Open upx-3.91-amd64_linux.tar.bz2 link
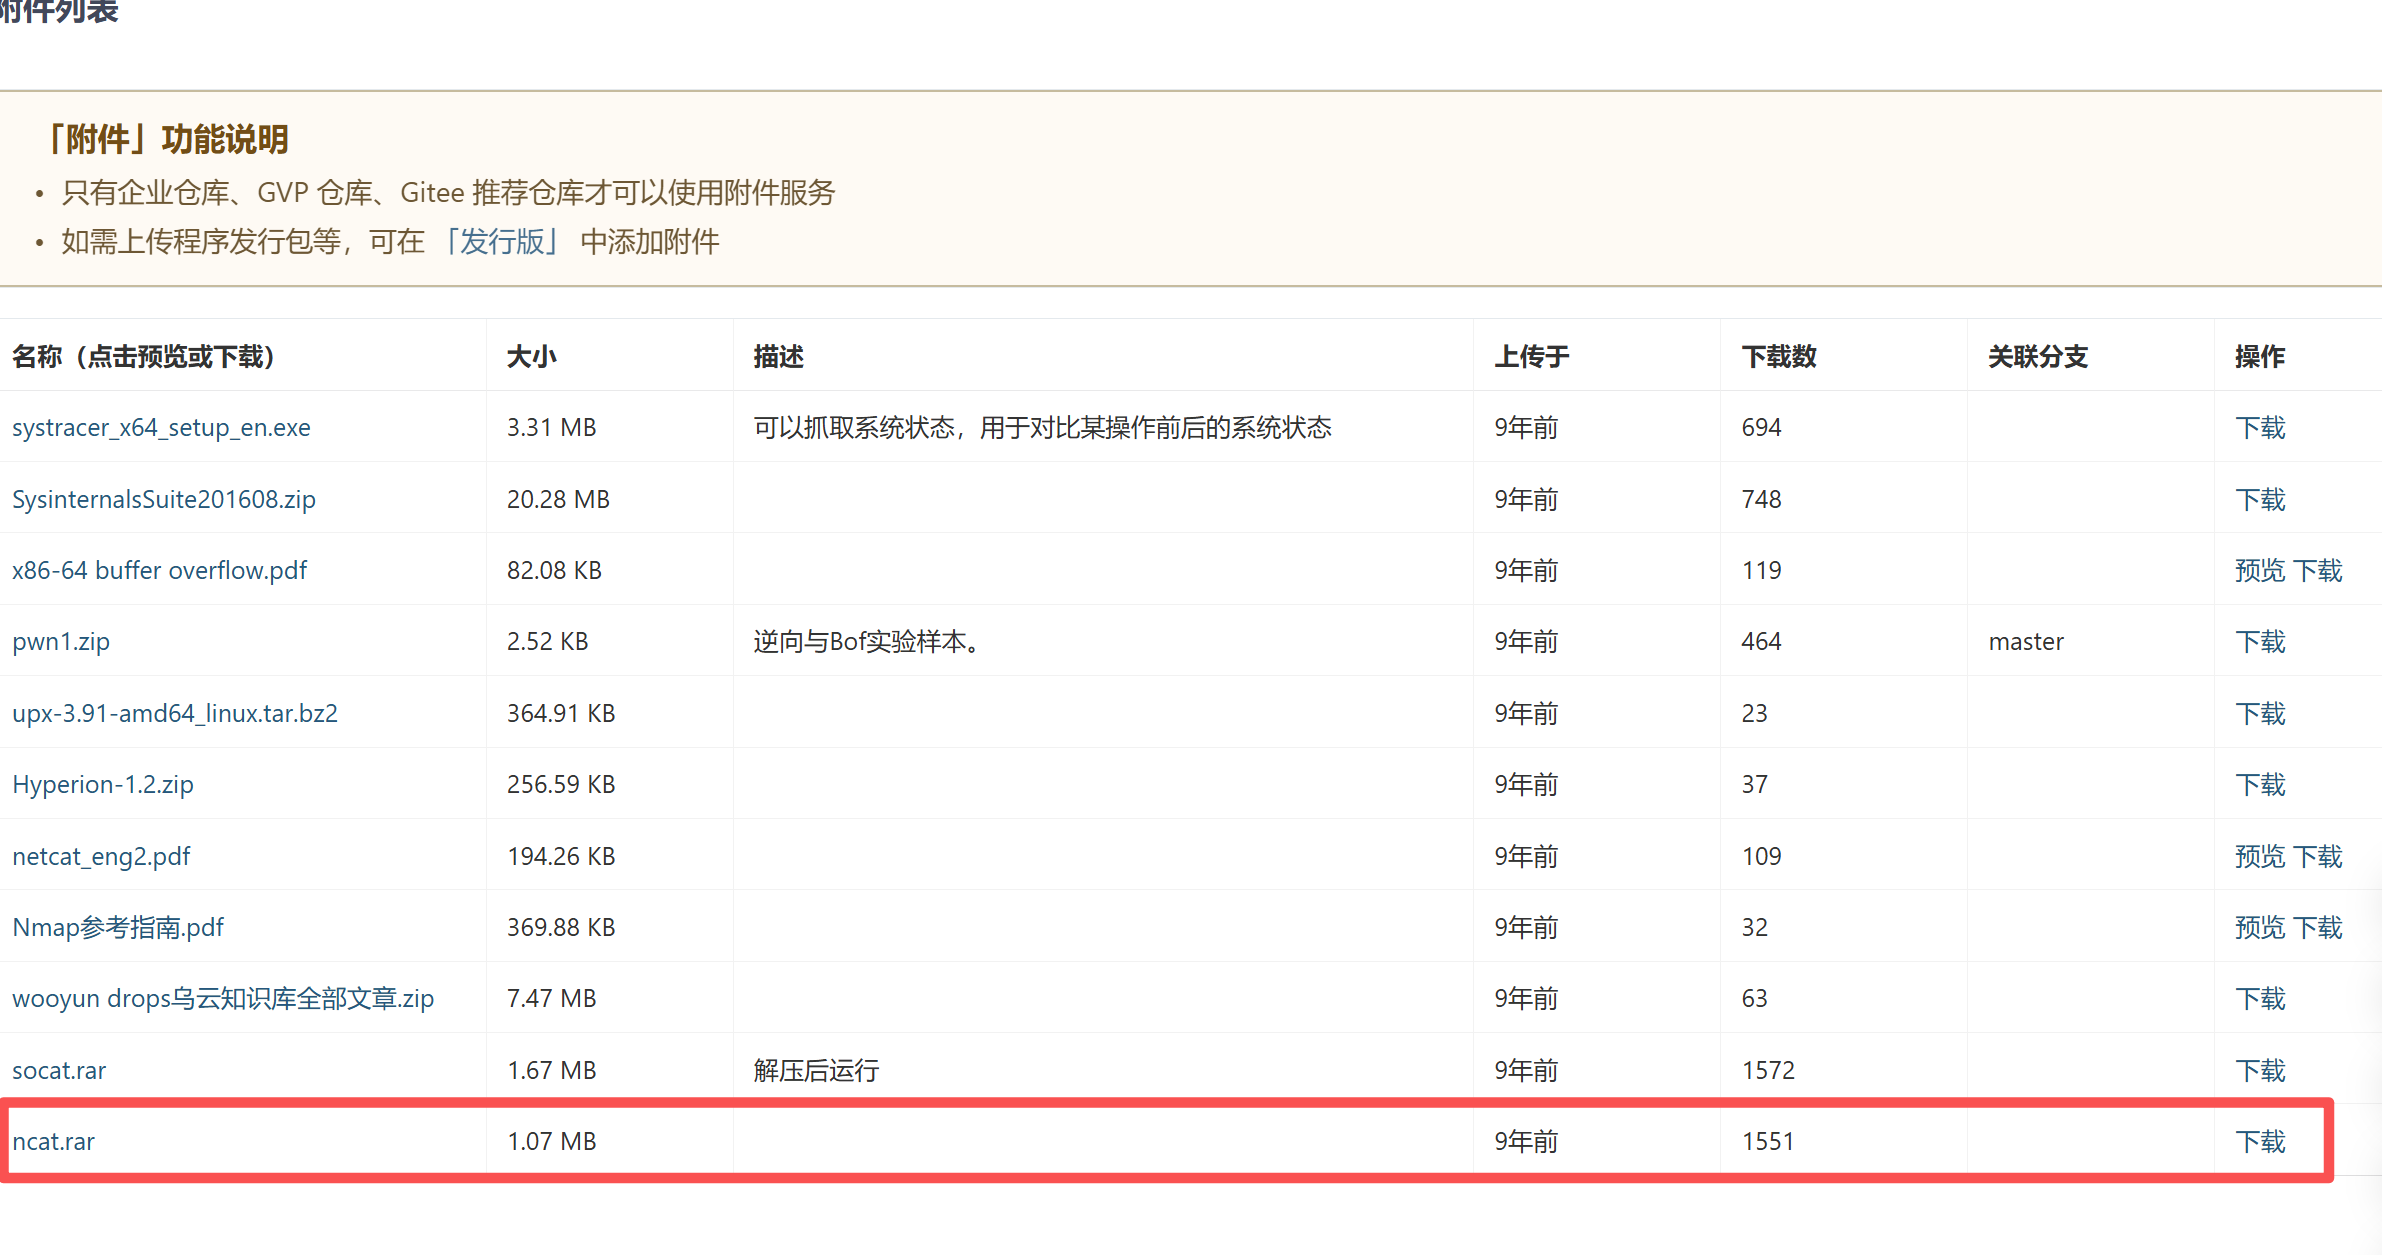 (x=175, y=713)
